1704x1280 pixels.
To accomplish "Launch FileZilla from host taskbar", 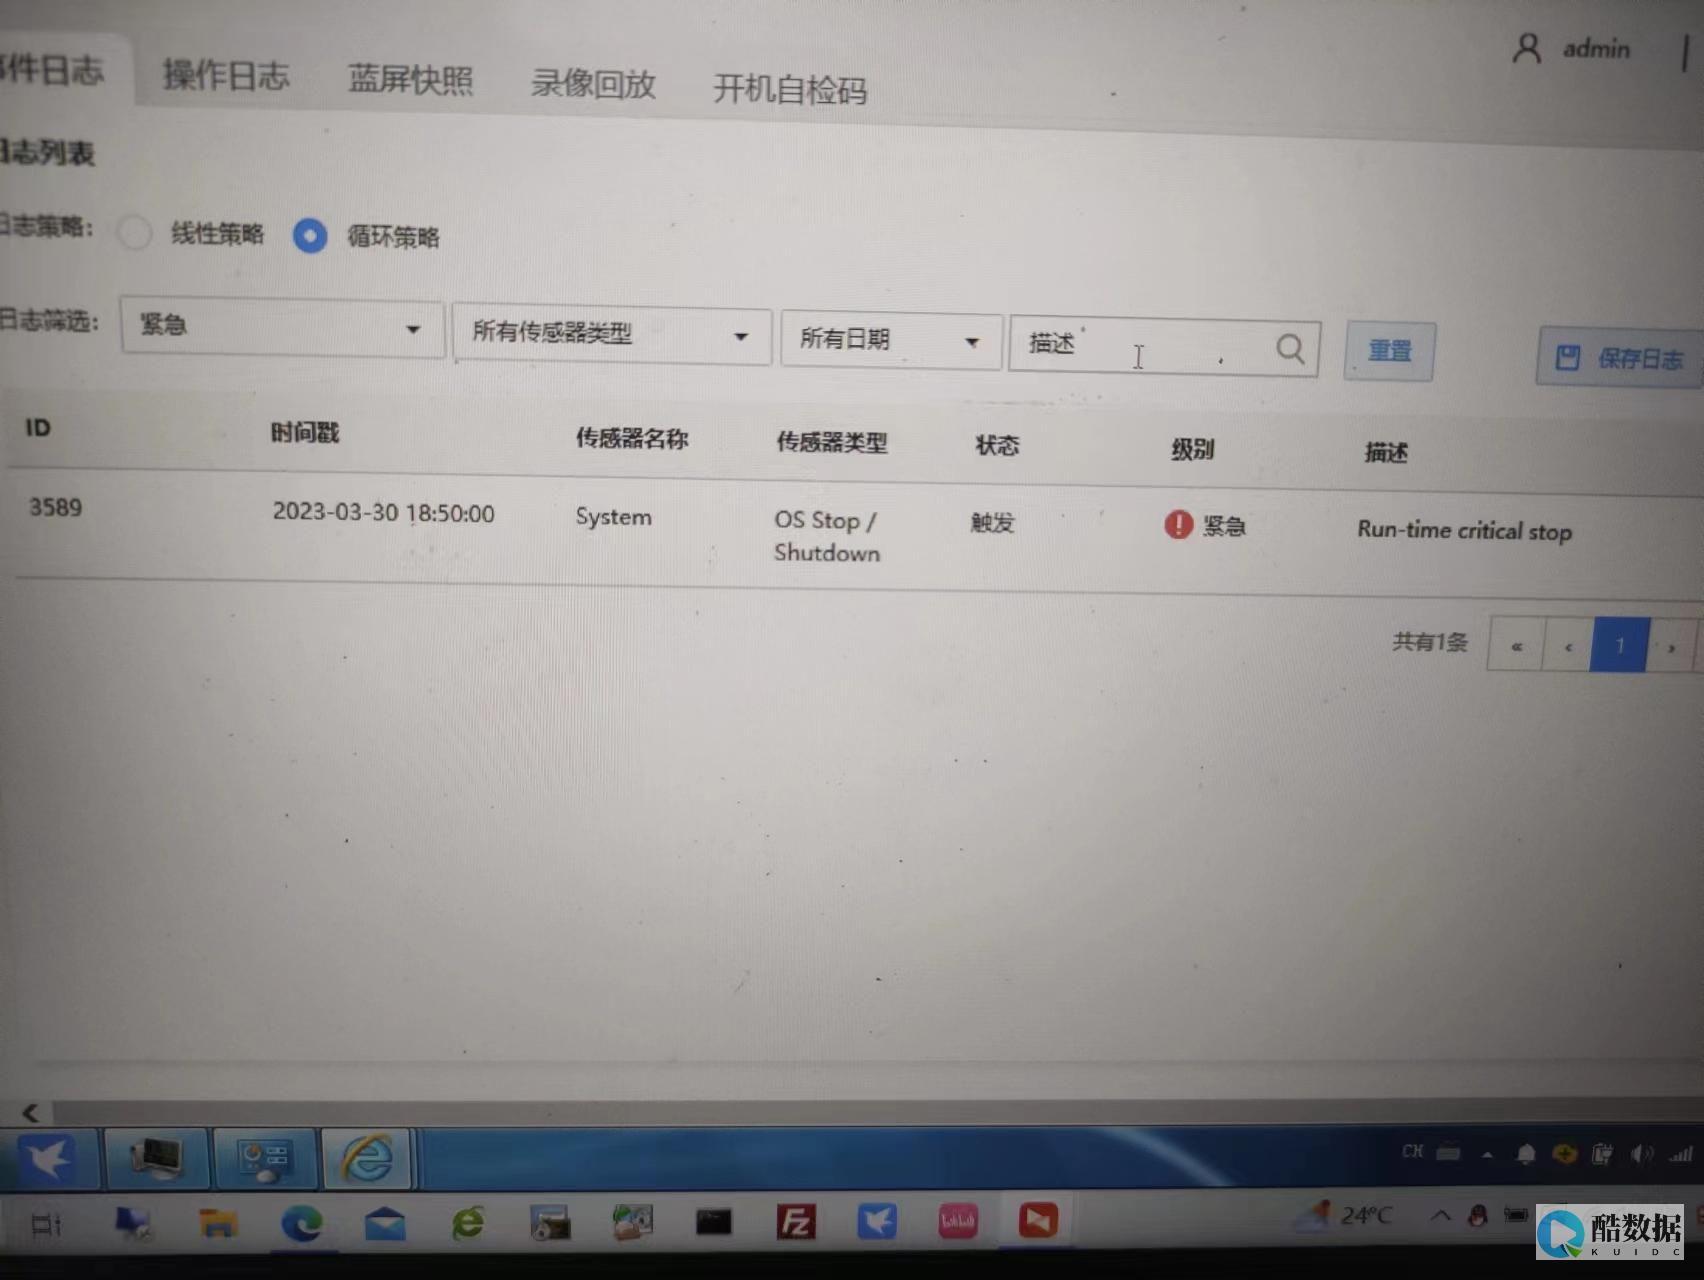I will (796, 1221).
